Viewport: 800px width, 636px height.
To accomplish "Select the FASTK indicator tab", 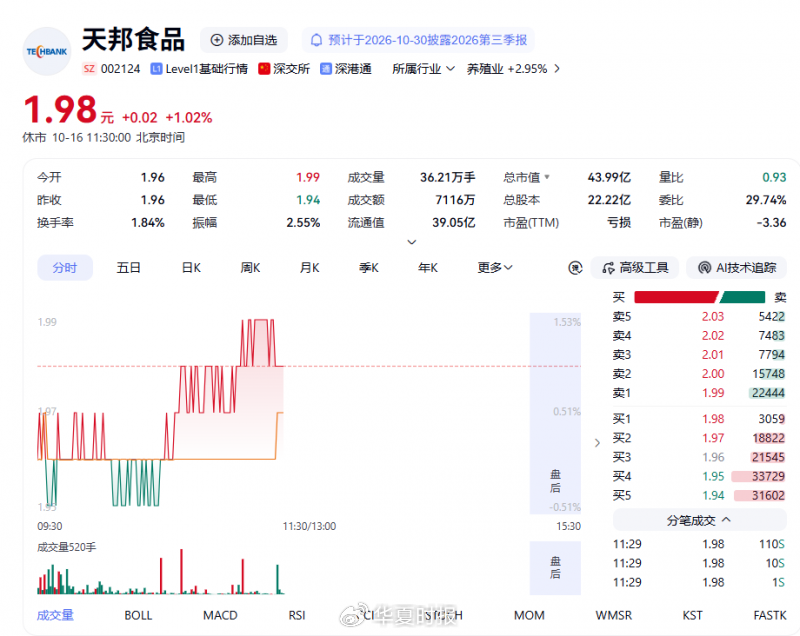I will coord(770,615).
